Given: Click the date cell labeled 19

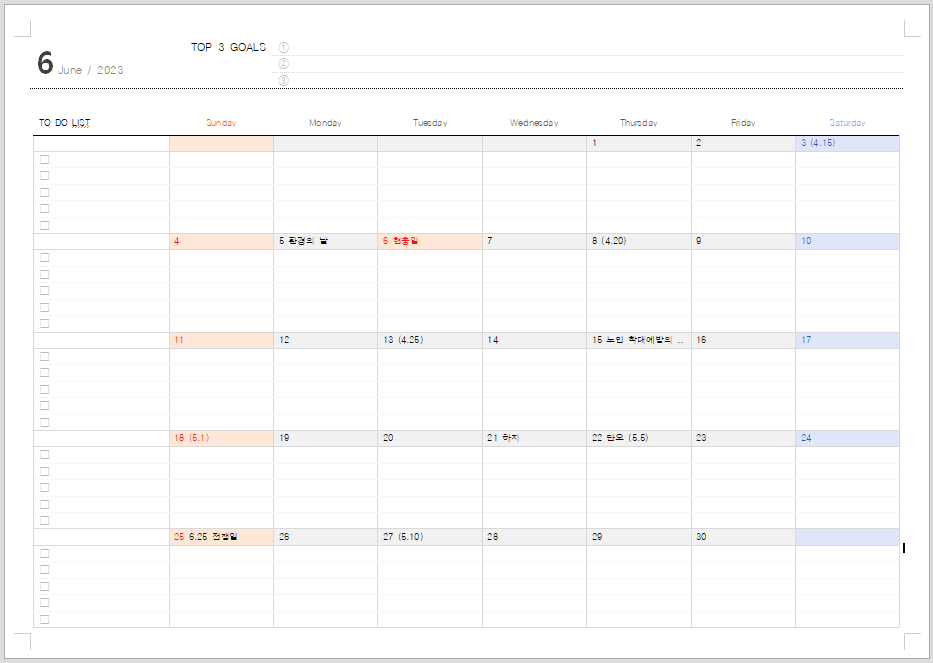Looking at the screenshot, I should [325, 439].
